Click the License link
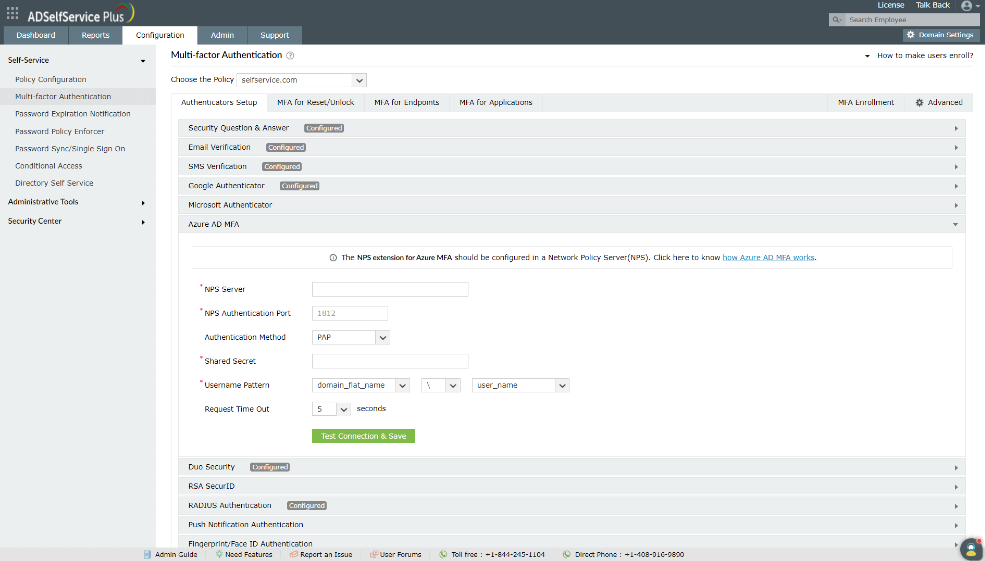Viewport: 985px width, 561px height. [891, 5]
